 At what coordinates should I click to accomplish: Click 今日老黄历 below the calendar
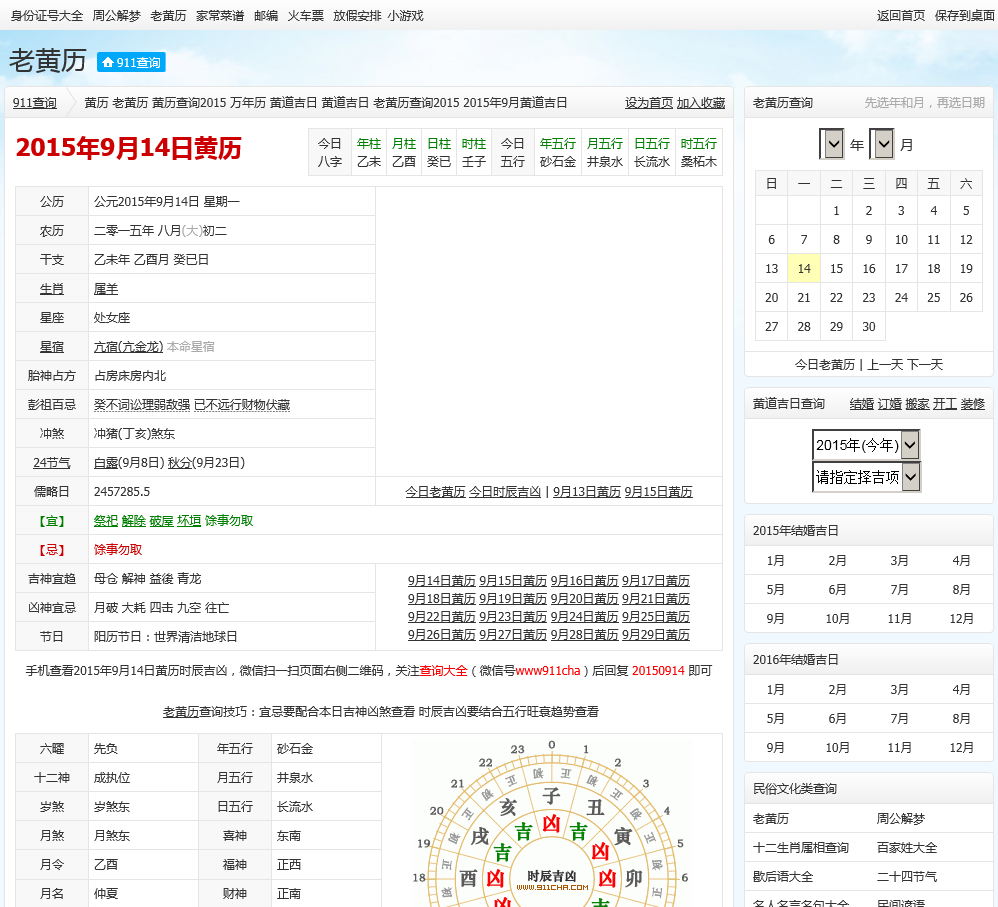click(824, 365)
